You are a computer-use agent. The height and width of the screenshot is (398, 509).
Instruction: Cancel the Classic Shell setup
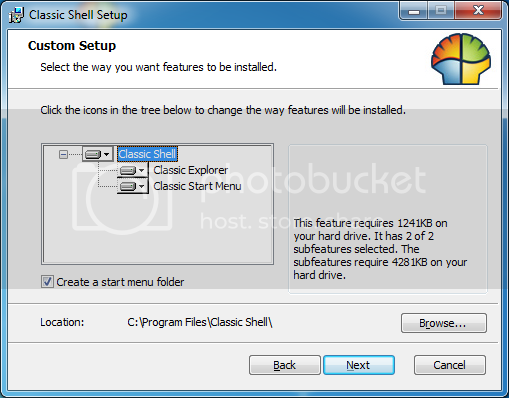450,365
